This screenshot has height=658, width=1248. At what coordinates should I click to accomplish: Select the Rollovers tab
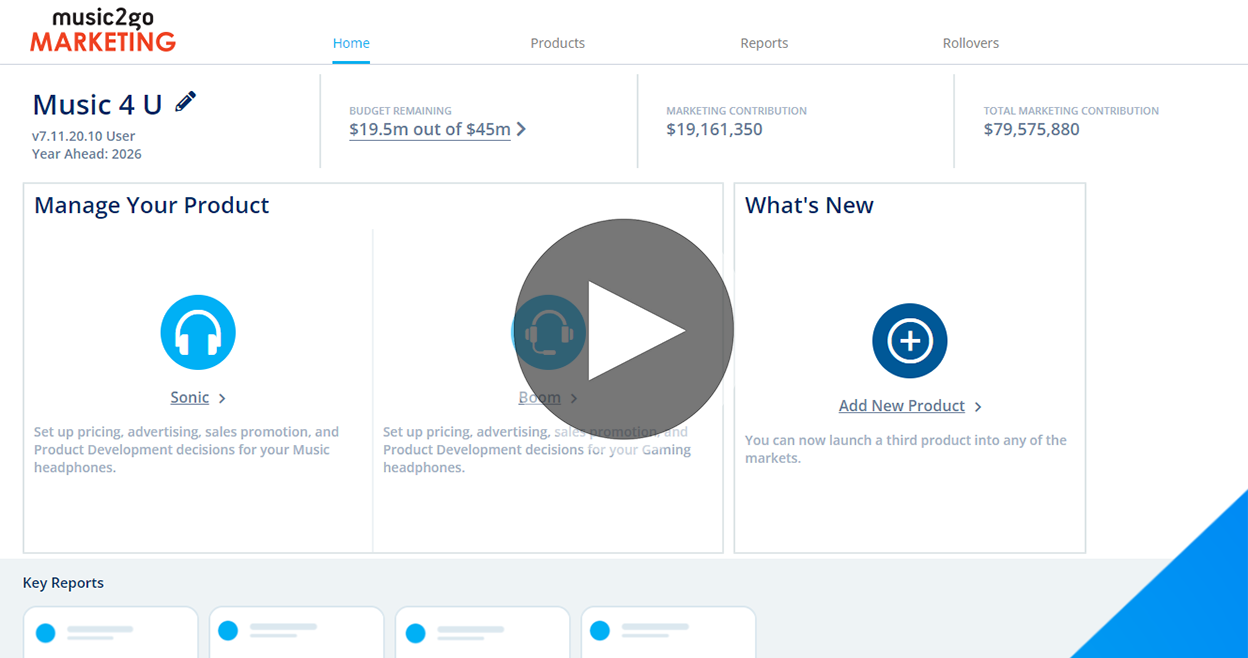point(970,43)
